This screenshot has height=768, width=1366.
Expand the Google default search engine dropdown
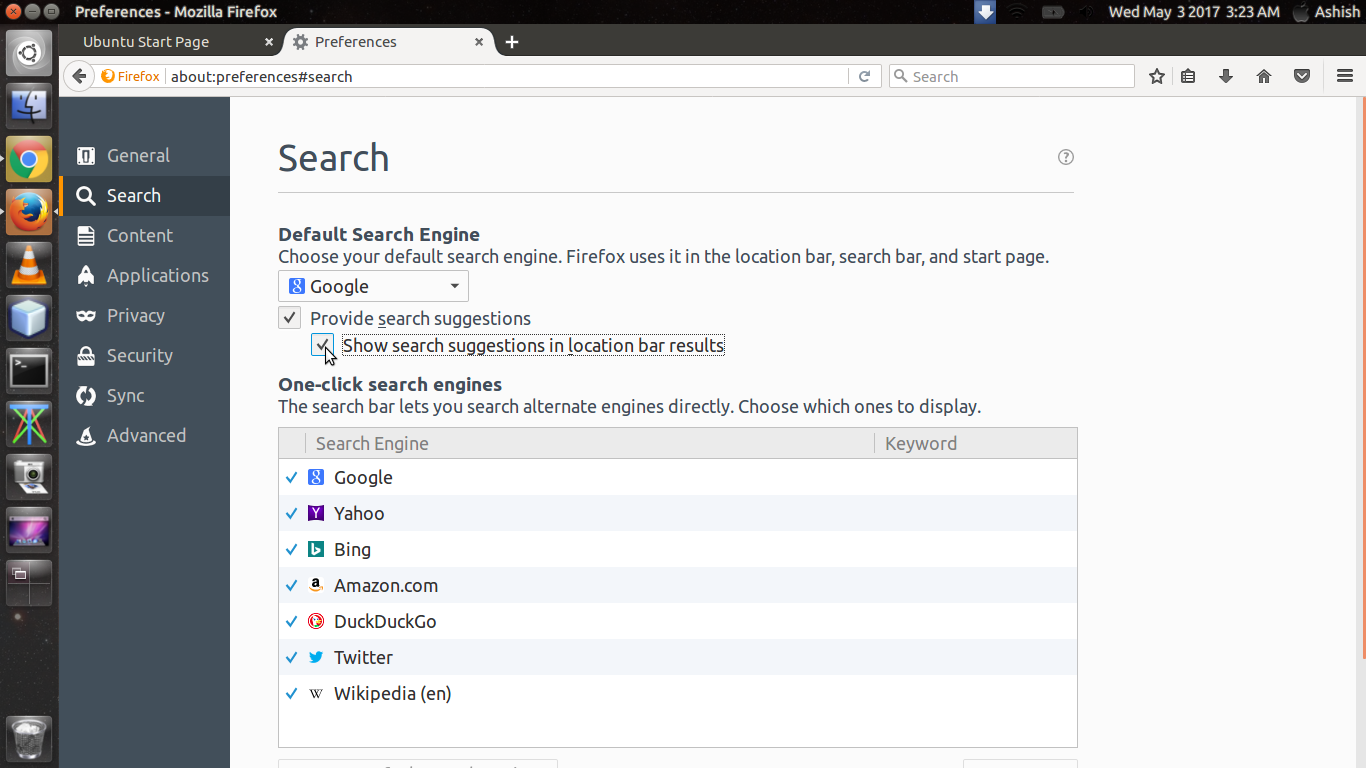click(373, 286)
